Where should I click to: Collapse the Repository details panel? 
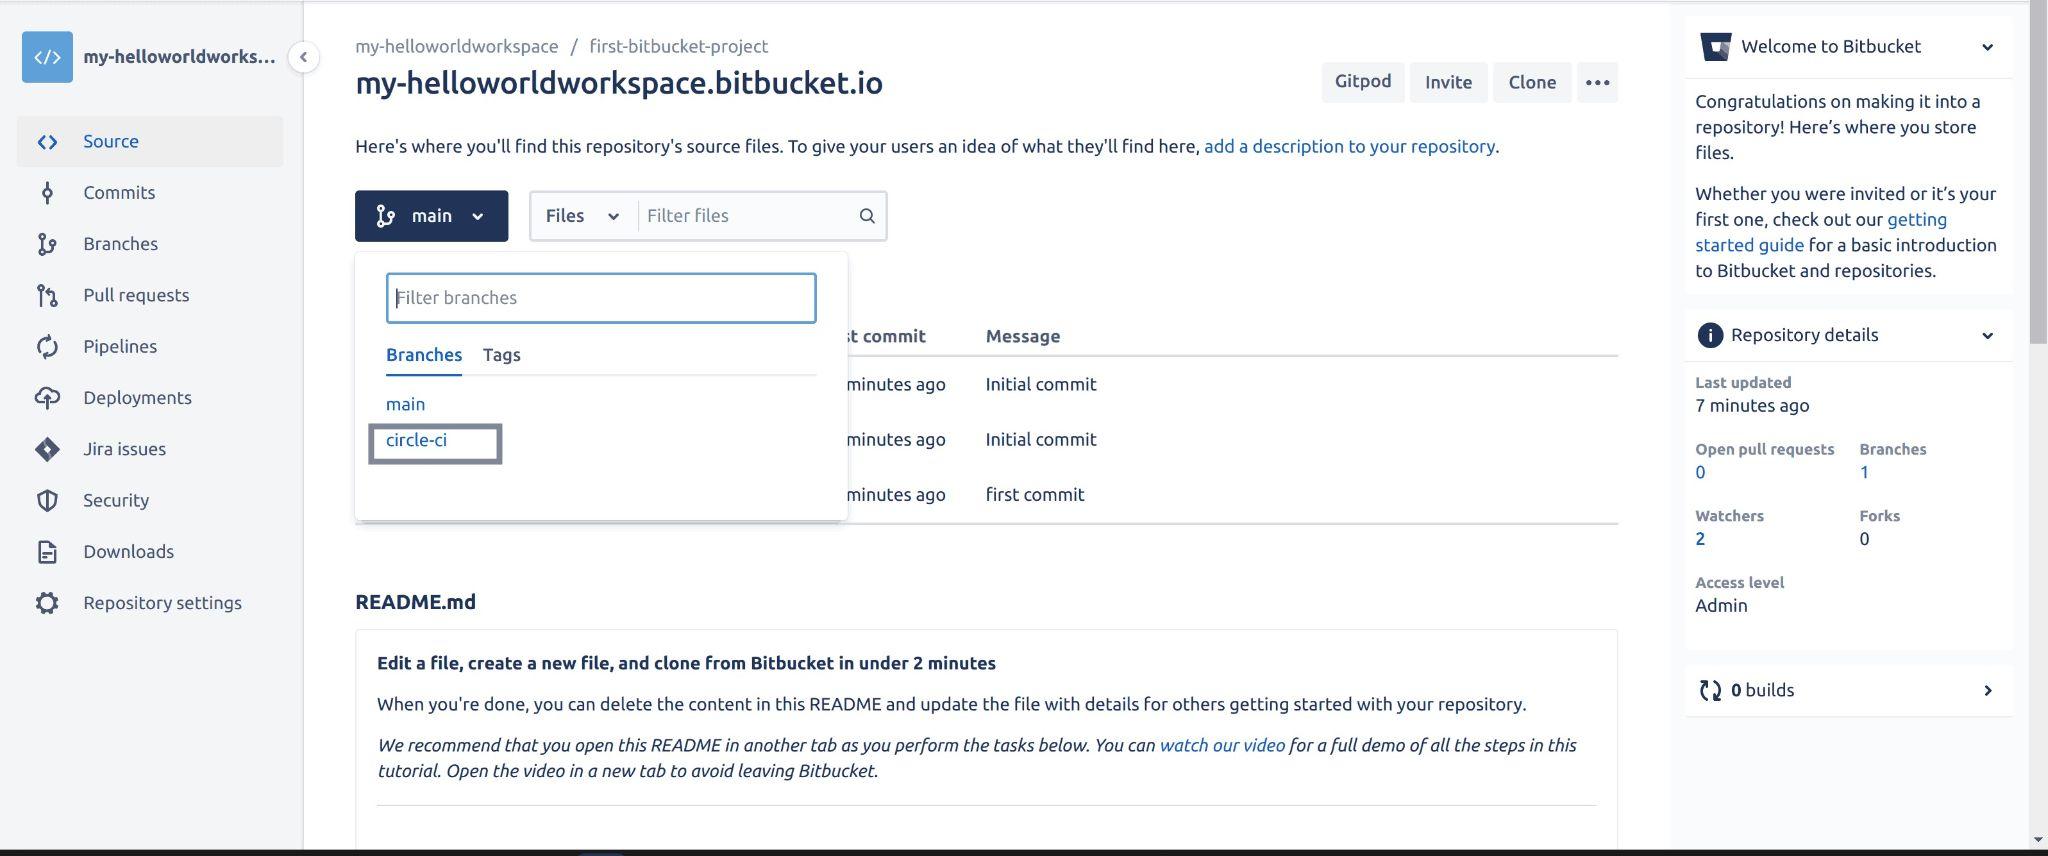point(1987,336)
